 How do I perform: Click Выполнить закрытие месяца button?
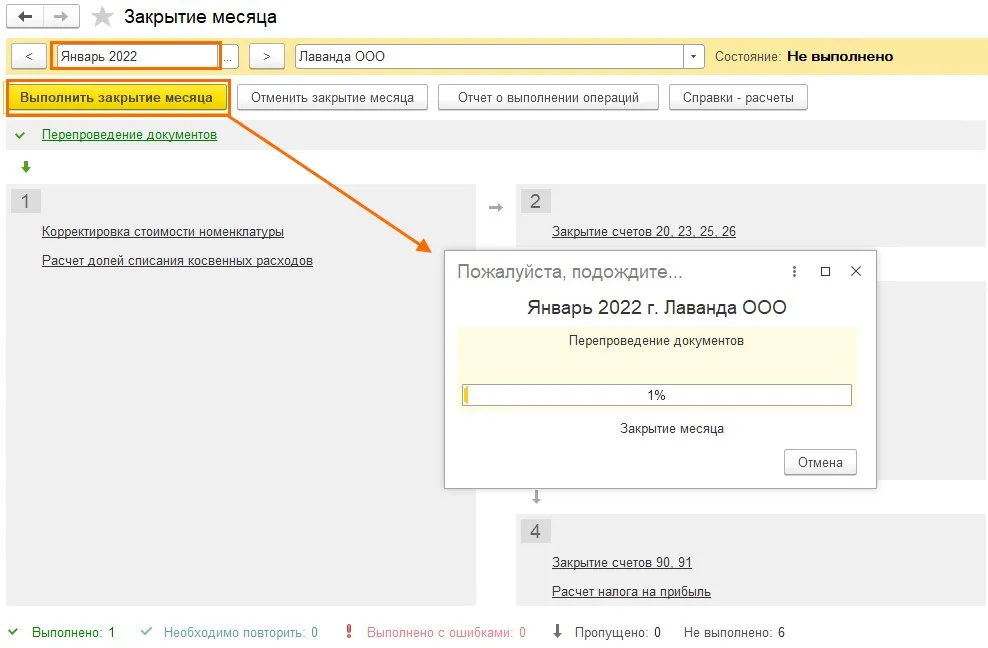coord(117,98)
